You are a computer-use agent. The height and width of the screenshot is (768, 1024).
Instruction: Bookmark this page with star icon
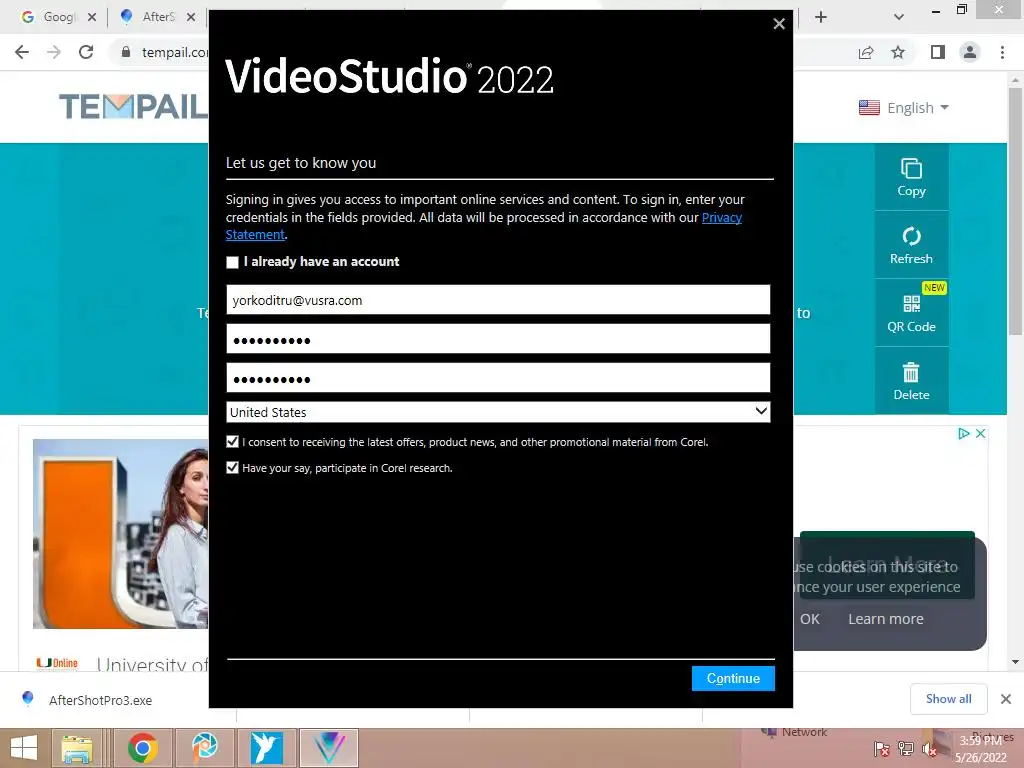click(898, 52)
